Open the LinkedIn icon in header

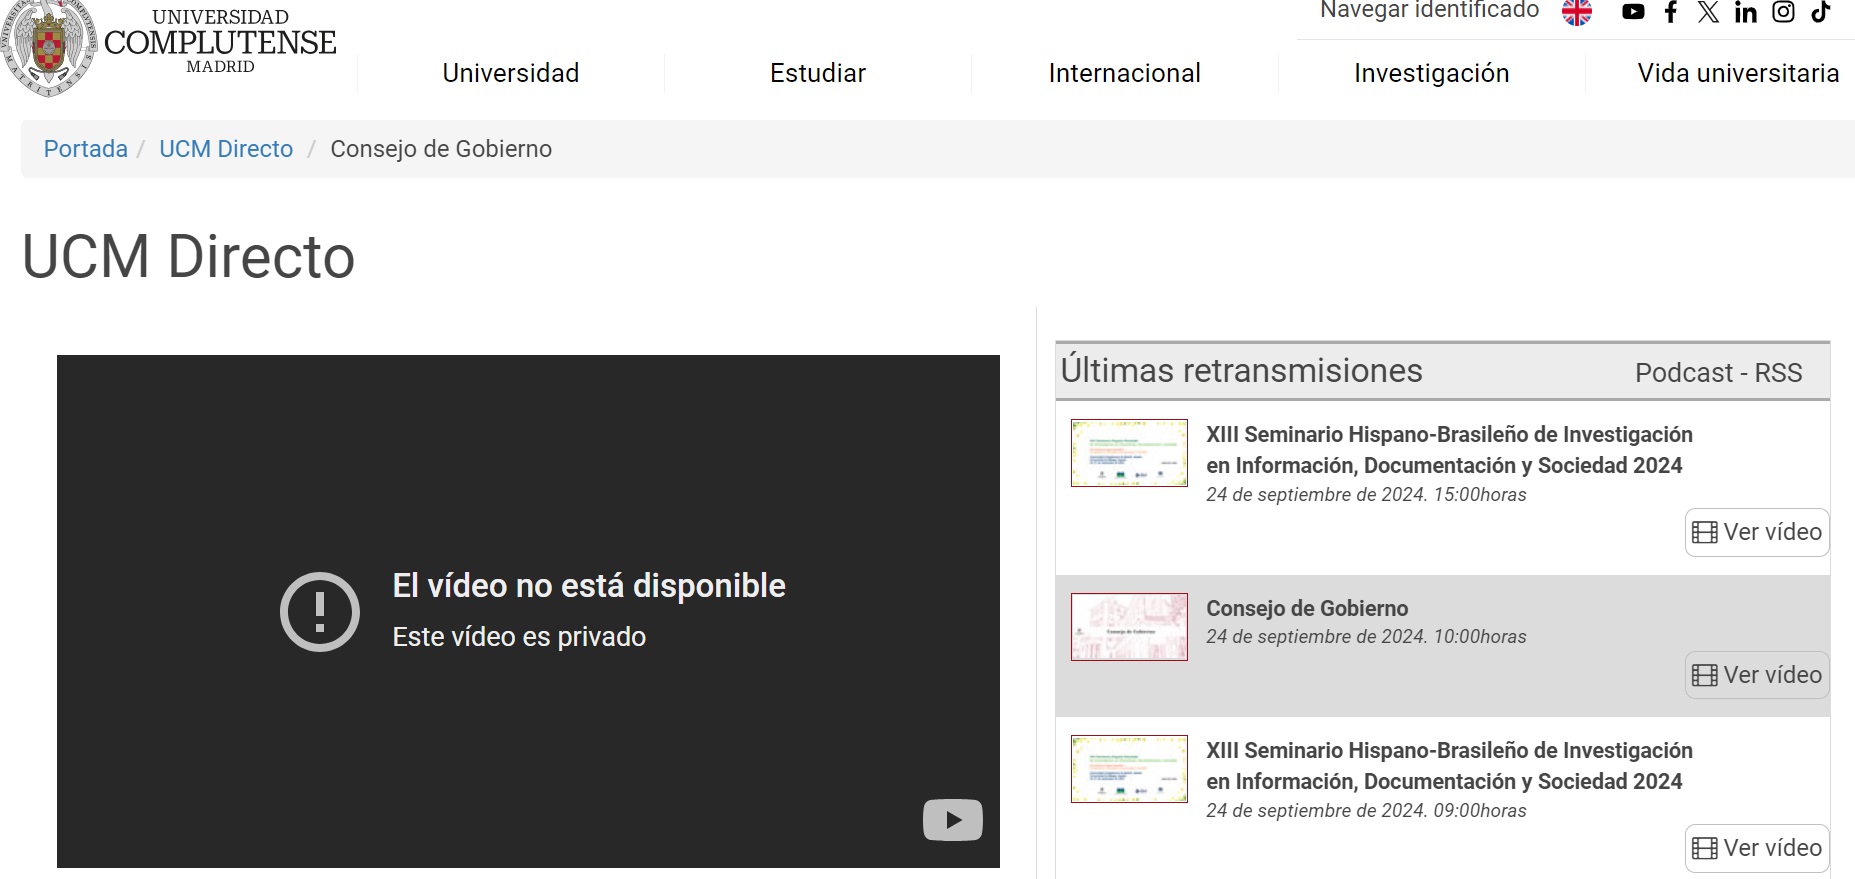1746,12
